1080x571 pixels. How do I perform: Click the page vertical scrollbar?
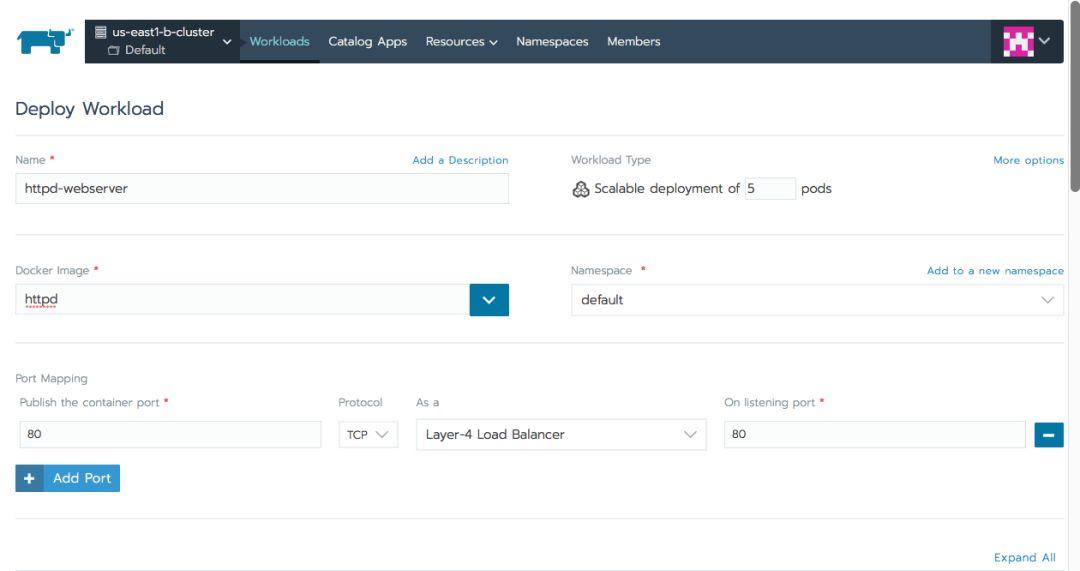(1074, 96)
